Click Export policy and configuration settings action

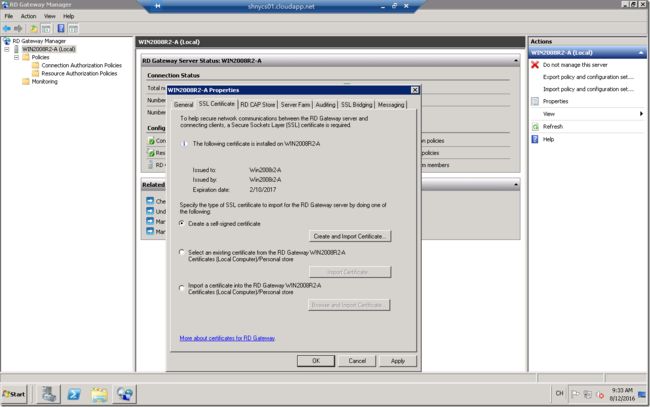pyautogui.click(x=588, y=77)
